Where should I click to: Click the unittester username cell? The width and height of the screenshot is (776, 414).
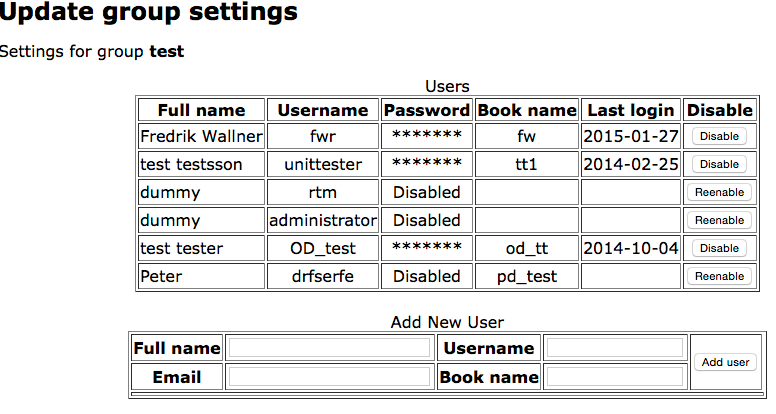click(x=323, y=164)
